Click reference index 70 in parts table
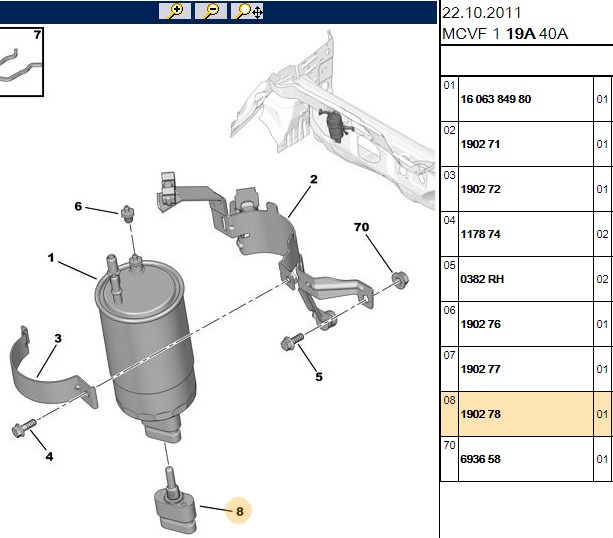The width and height of the screenshot is (613, 538). [450, 445]
